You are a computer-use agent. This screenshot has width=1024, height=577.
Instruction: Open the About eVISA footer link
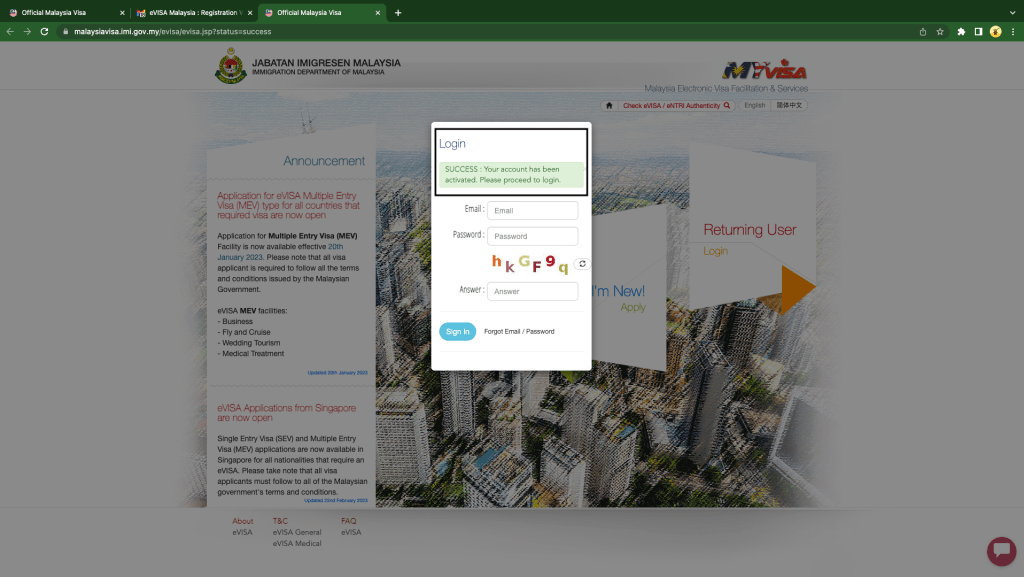[242, 532]
